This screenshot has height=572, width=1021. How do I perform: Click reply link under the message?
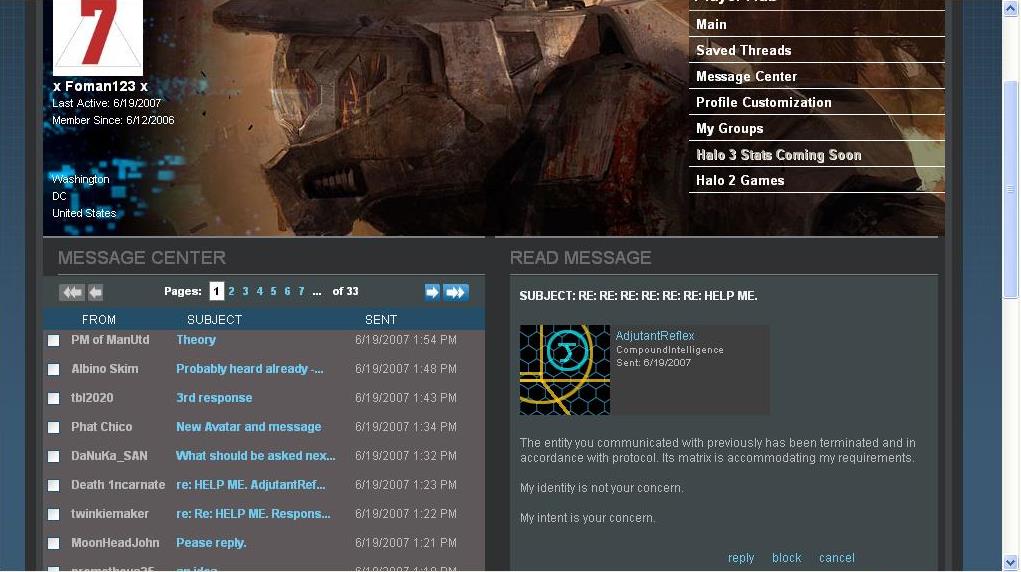coord(741,558)
